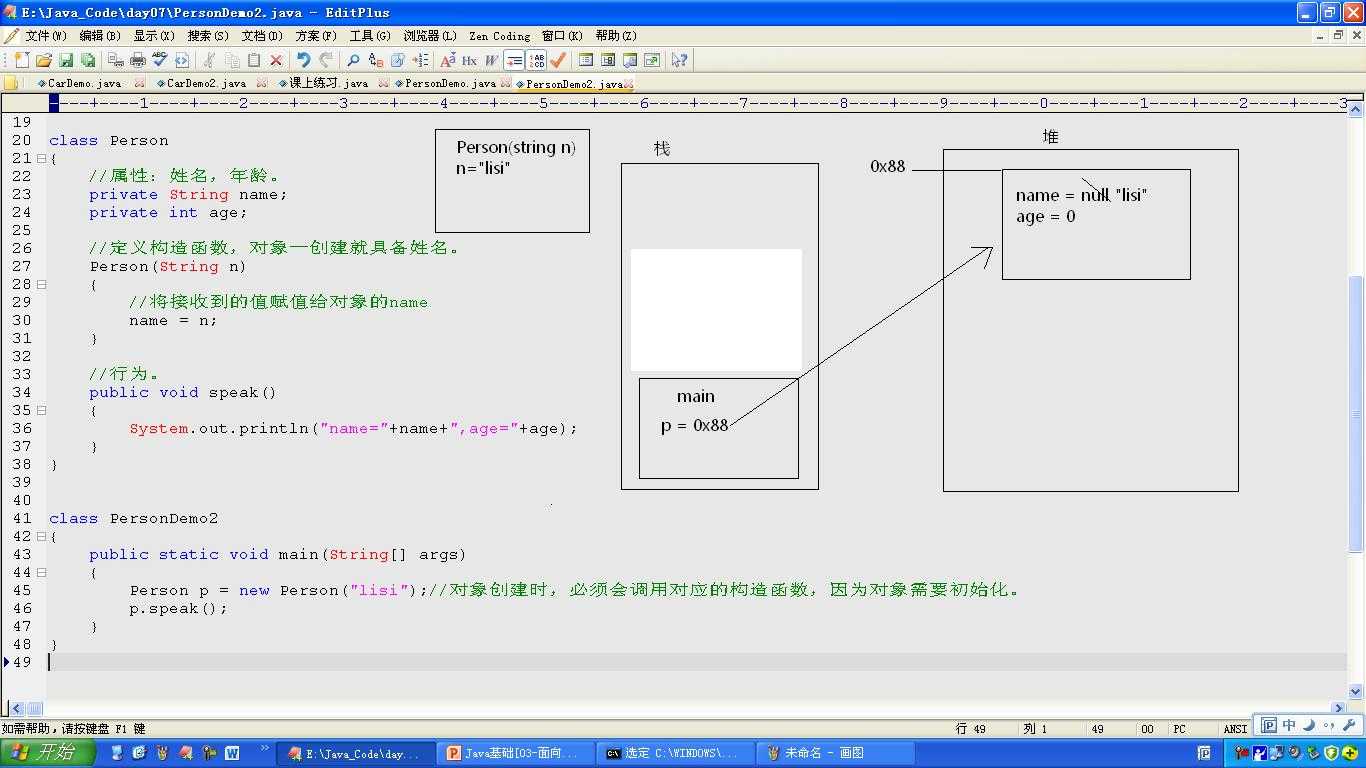Image resolution: width=1366 pixels, height=768 pixels.
Task: Click the Copy toolbar icon
Action: pyautogui.click(x=232, y=60)
